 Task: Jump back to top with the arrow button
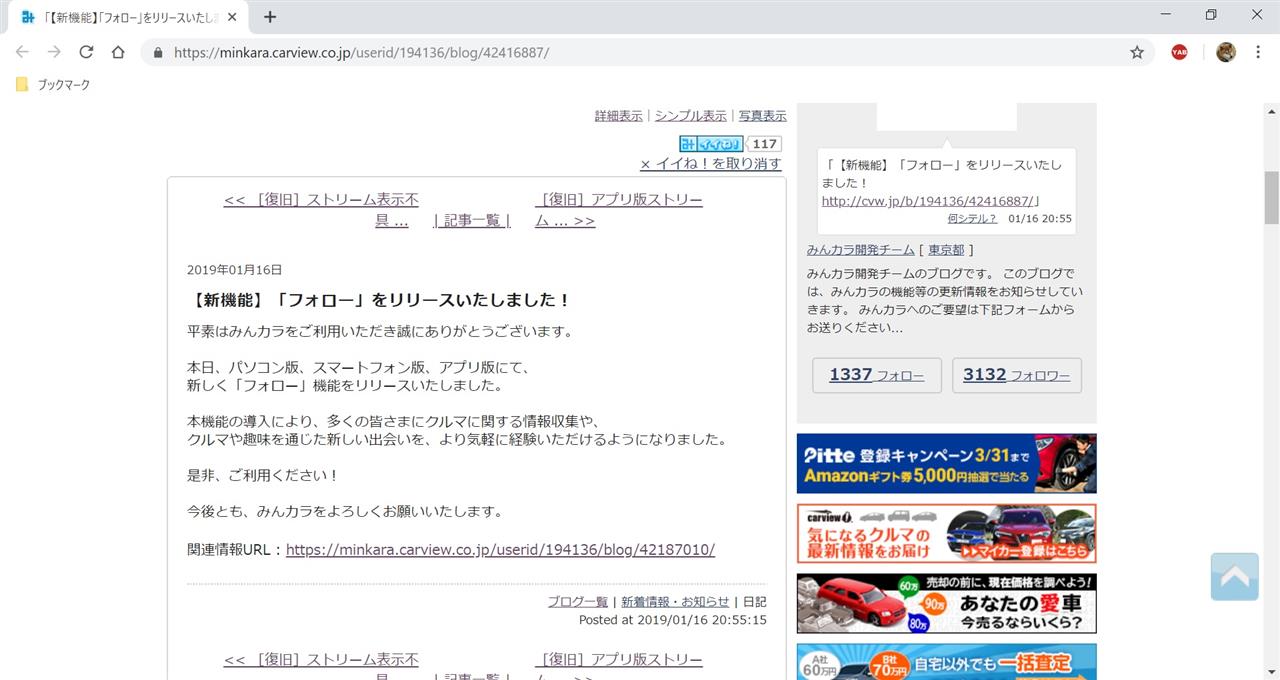coord(1234,577)
